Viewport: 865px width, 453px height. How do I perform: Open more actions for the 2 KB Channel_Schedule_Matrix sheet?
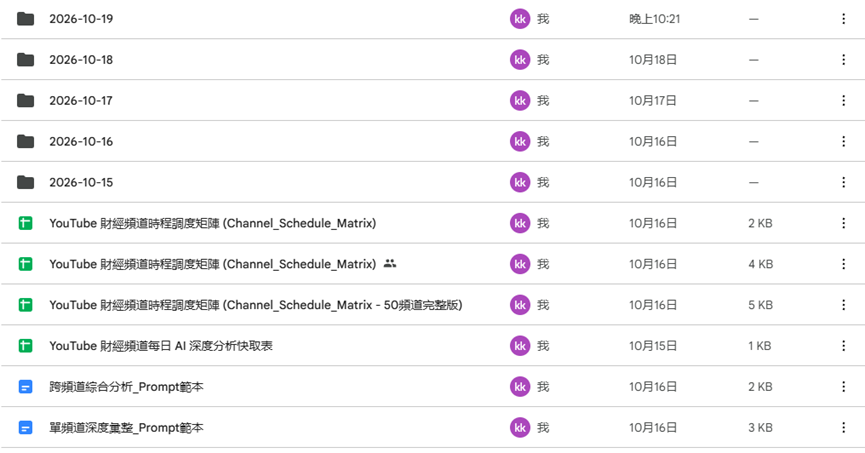point(843,223)
